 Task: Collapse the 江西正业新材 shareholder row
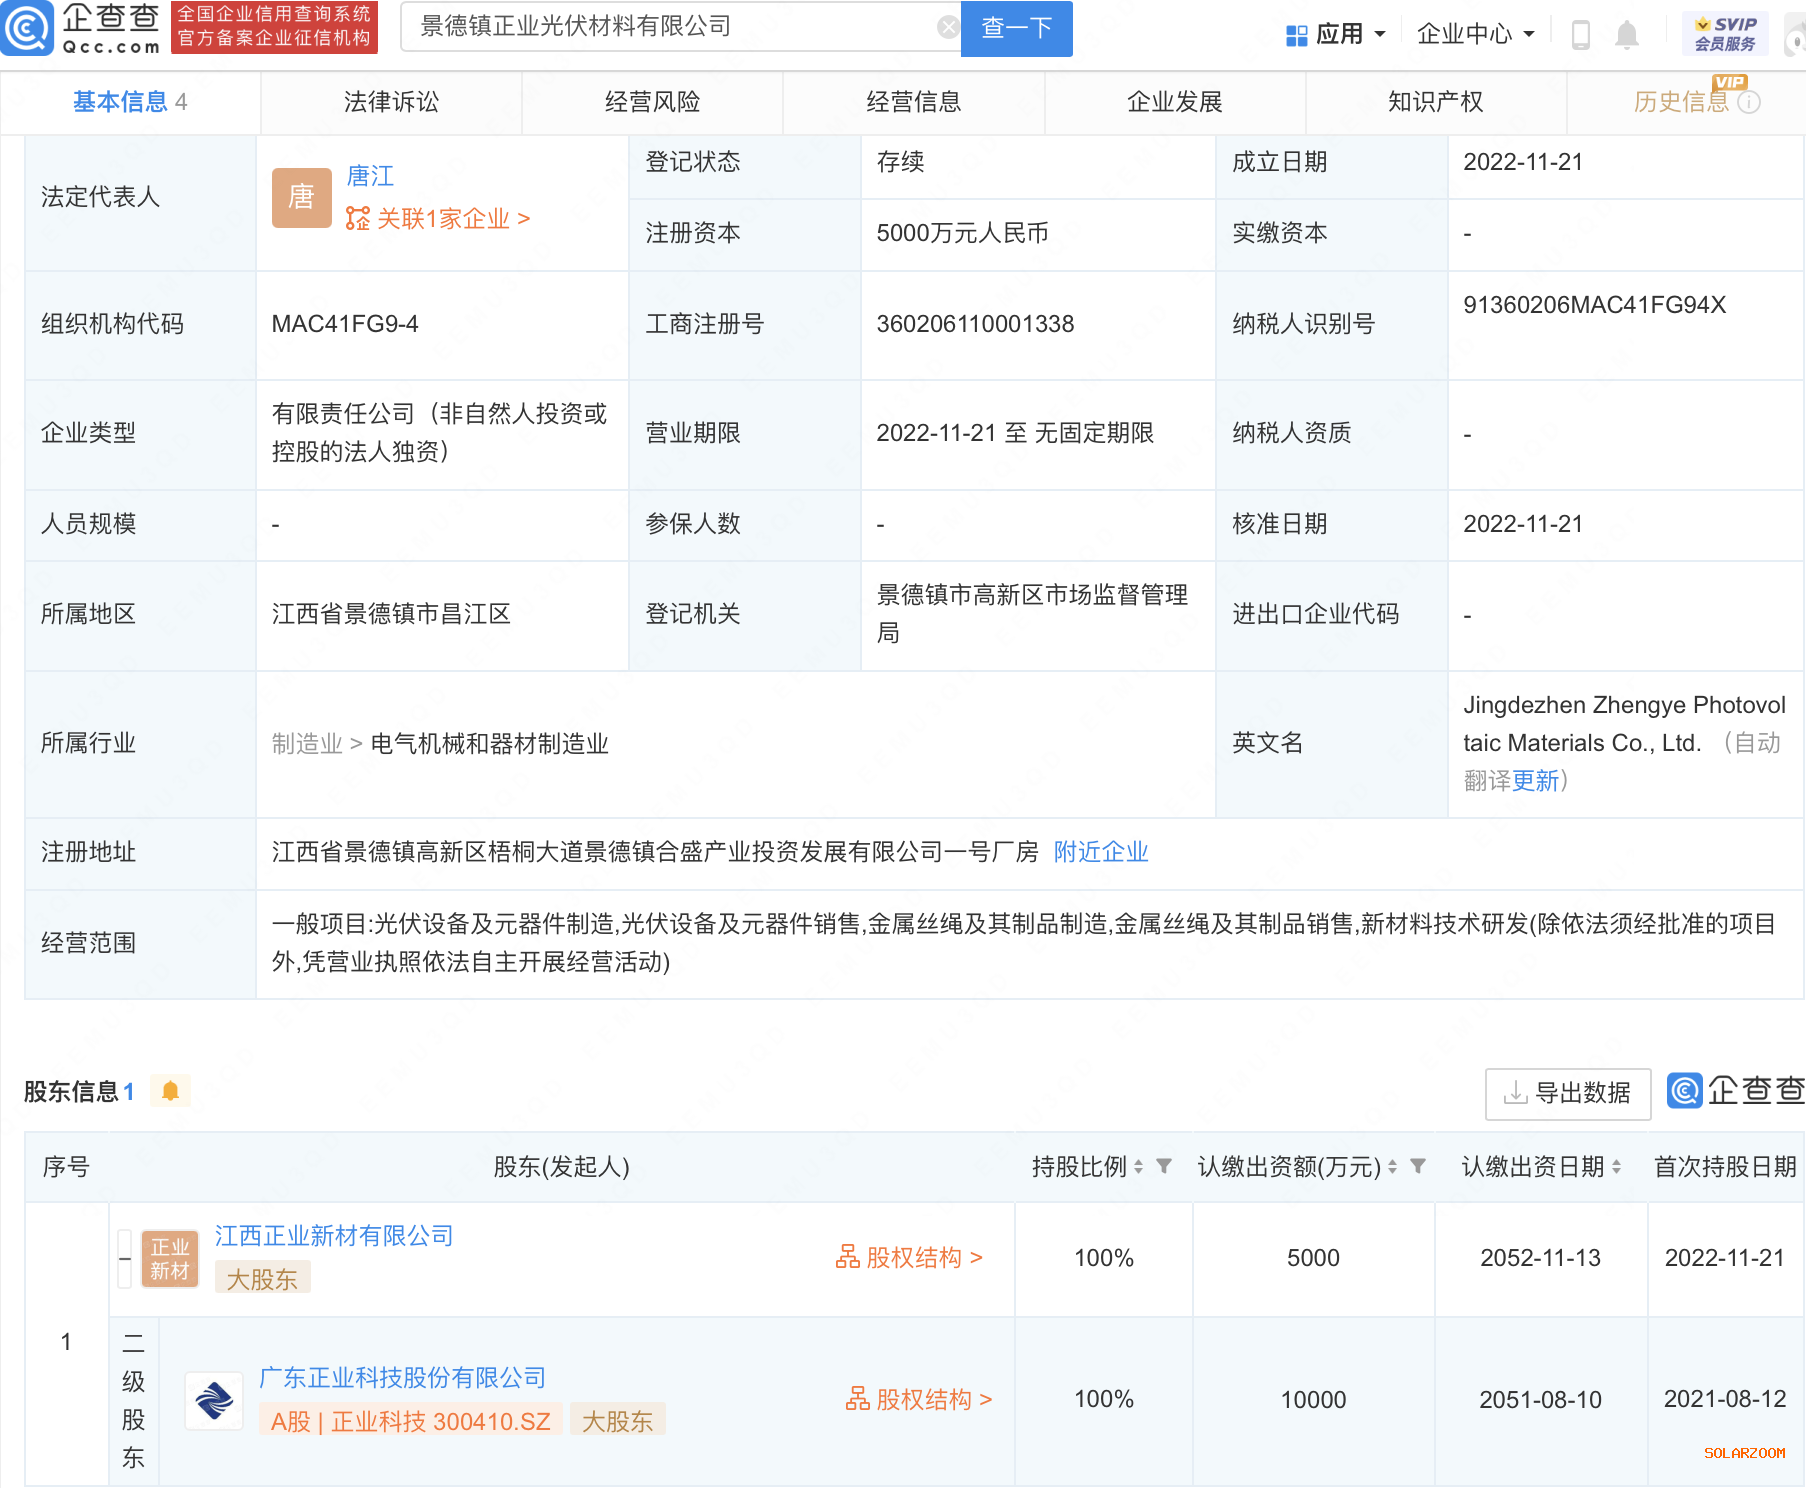[x=125, y=1258]
